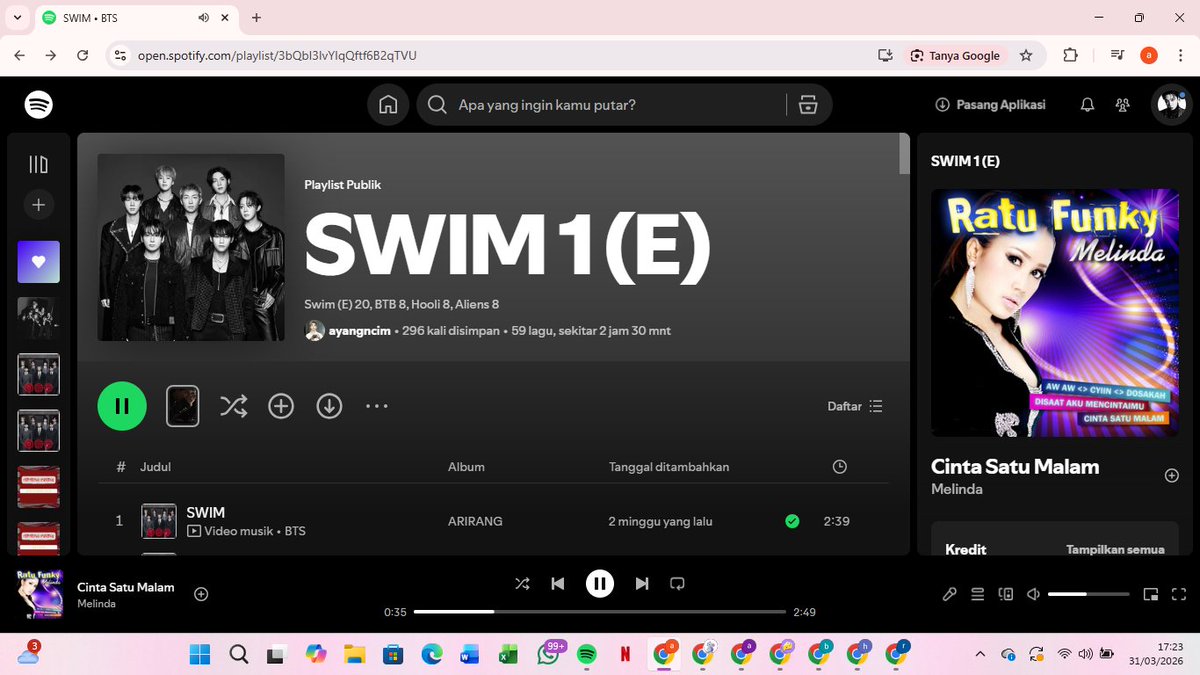Click Tanya Google button in address bar
The image size is (1200, 675).
(x=955, y=56)
